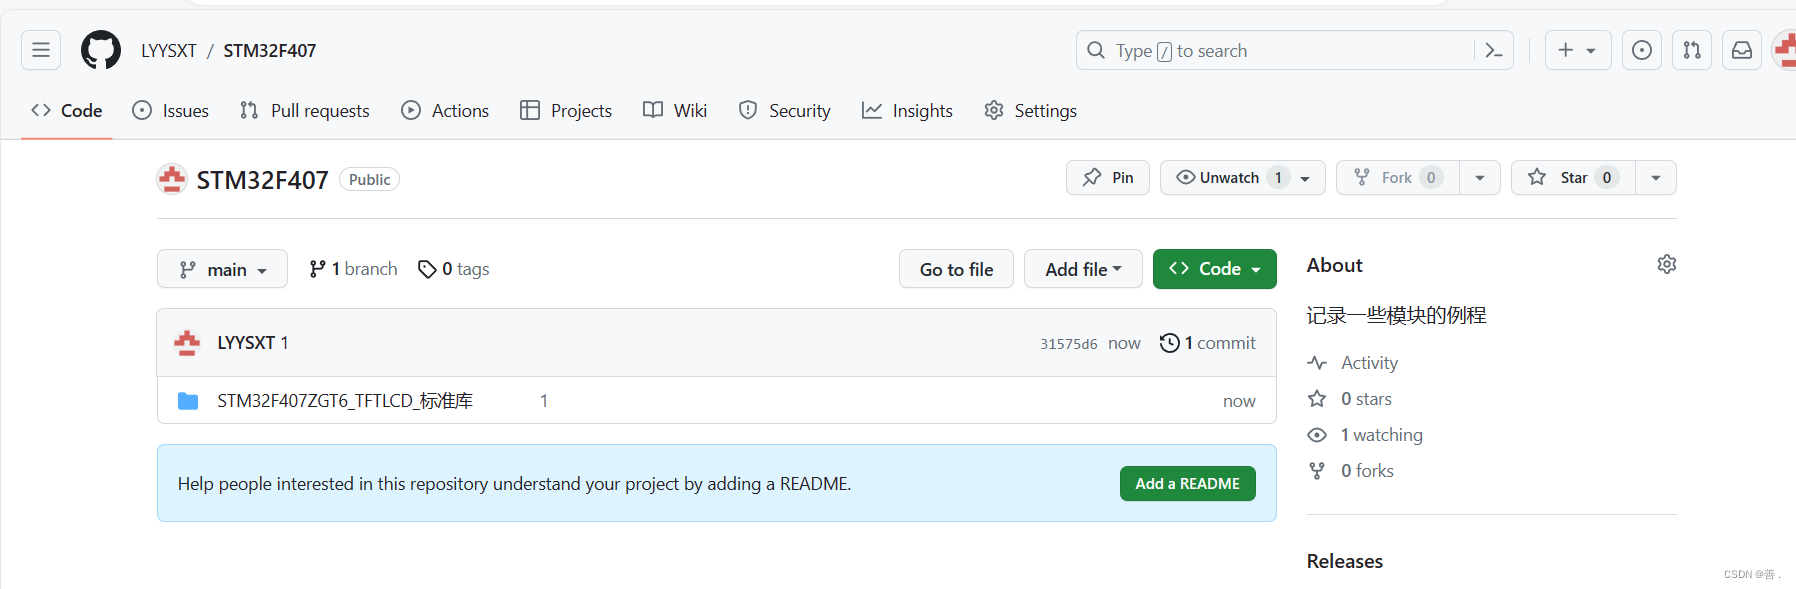Click the eye icon next to 1 watching
Screen dimensions: 1796x589
[x=1317, y=435]
